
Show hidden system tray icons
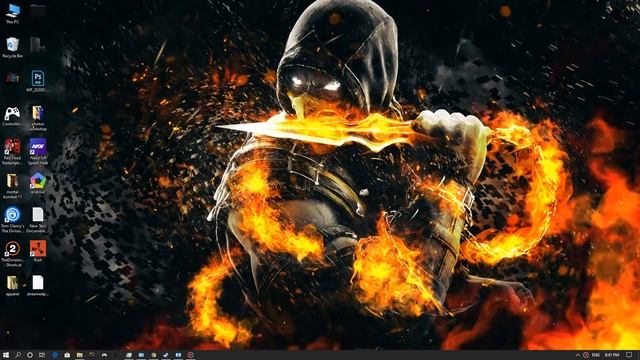pos(578,355)
